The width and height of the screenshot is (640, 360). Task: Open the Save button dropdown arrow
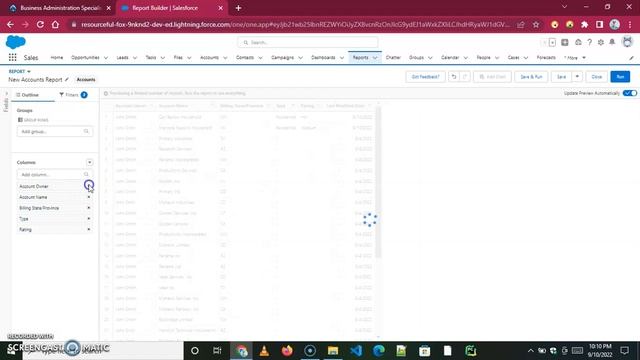(577, 77)
